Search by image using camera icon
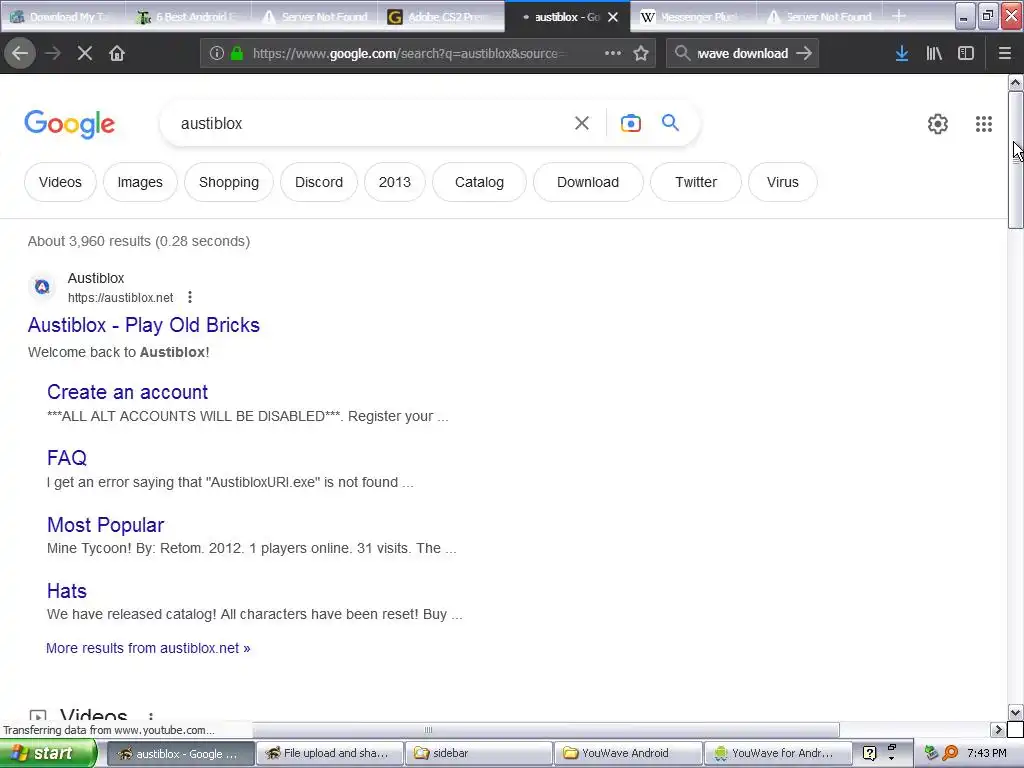The width and height of the screenshot is (1024, 768). tap(631, 123)
